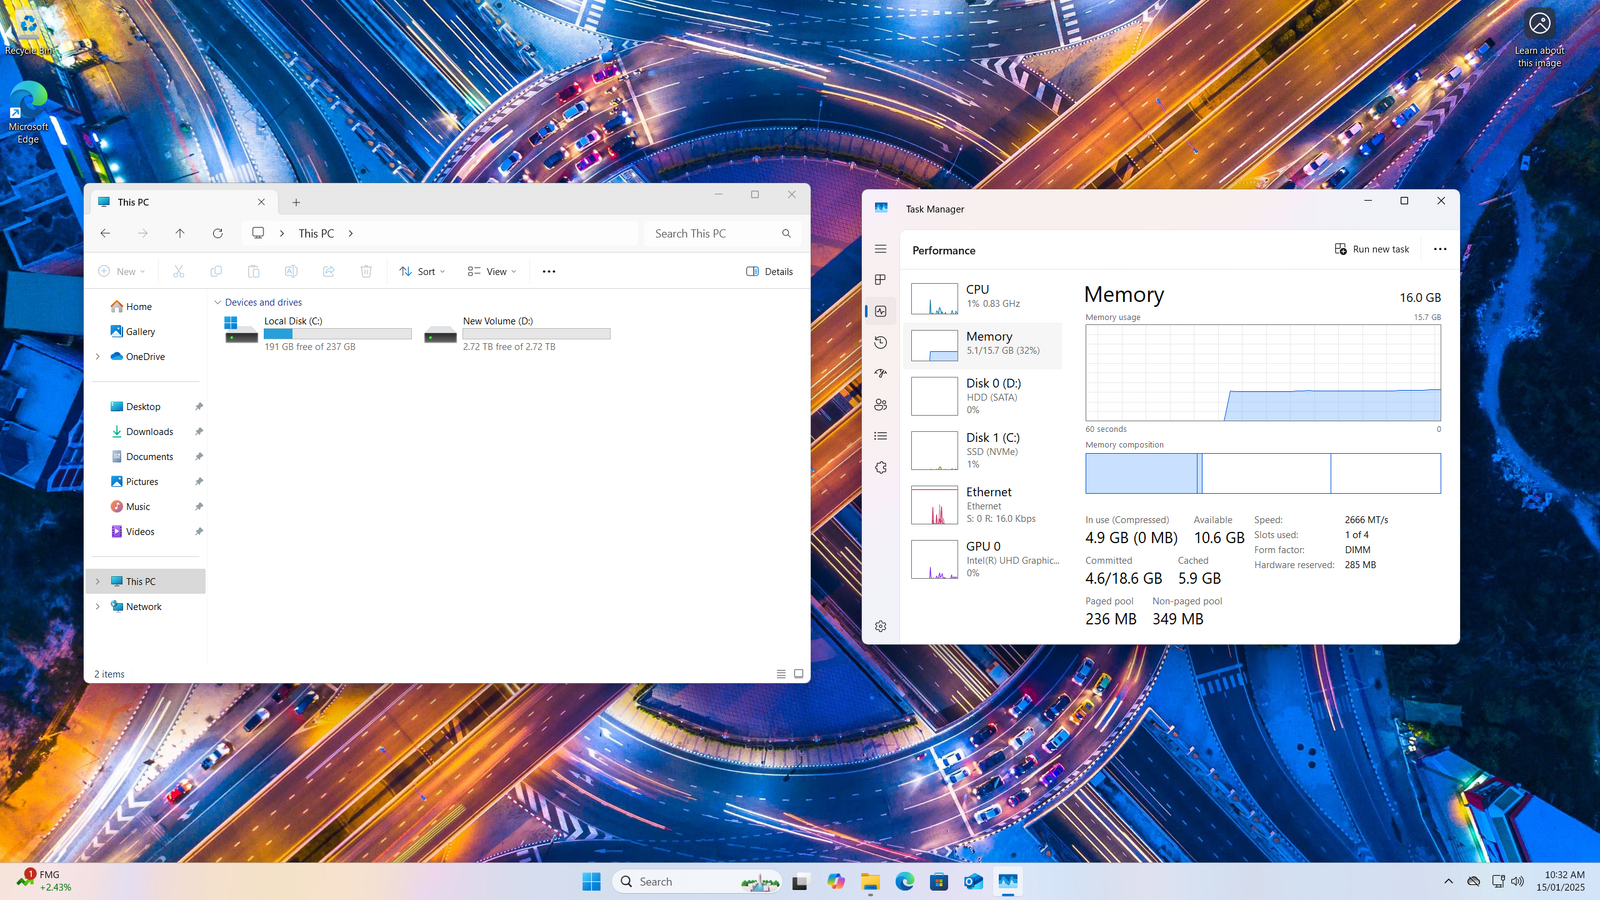Open Learn about this image desktop icon

1540,38
